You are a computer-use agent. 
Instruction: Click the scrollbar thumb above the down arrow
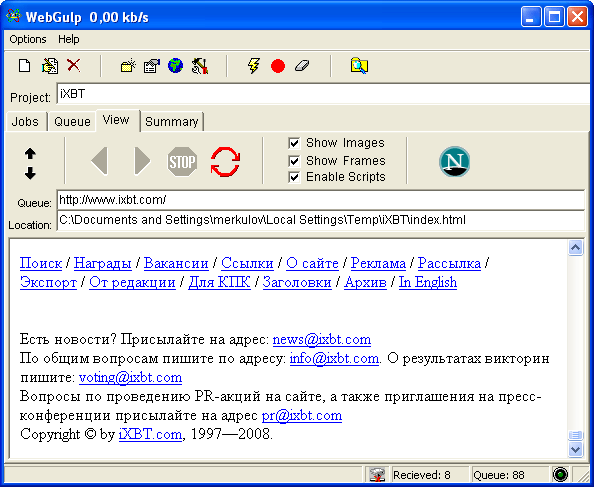click(x=575, y=435)
